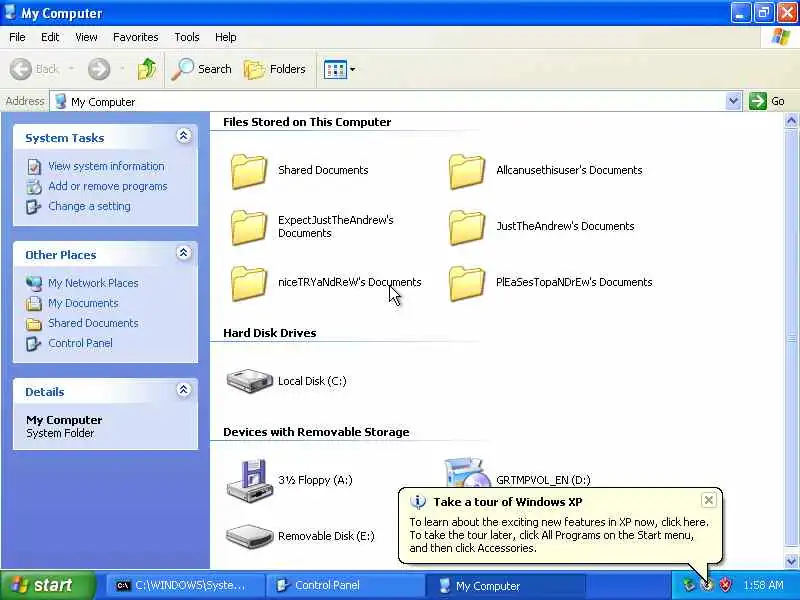Open the Tools menu
This screenshot has height=600, width=800.
pos(187,37)
